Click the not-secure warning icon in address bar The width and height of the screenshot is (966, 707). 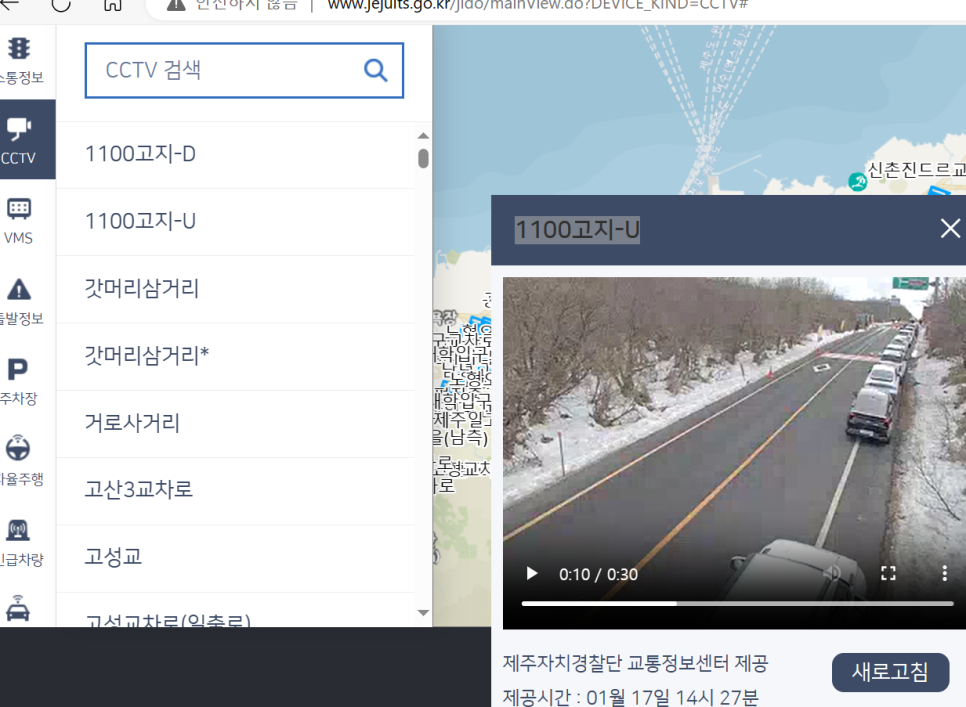click(x=176, y=5)
